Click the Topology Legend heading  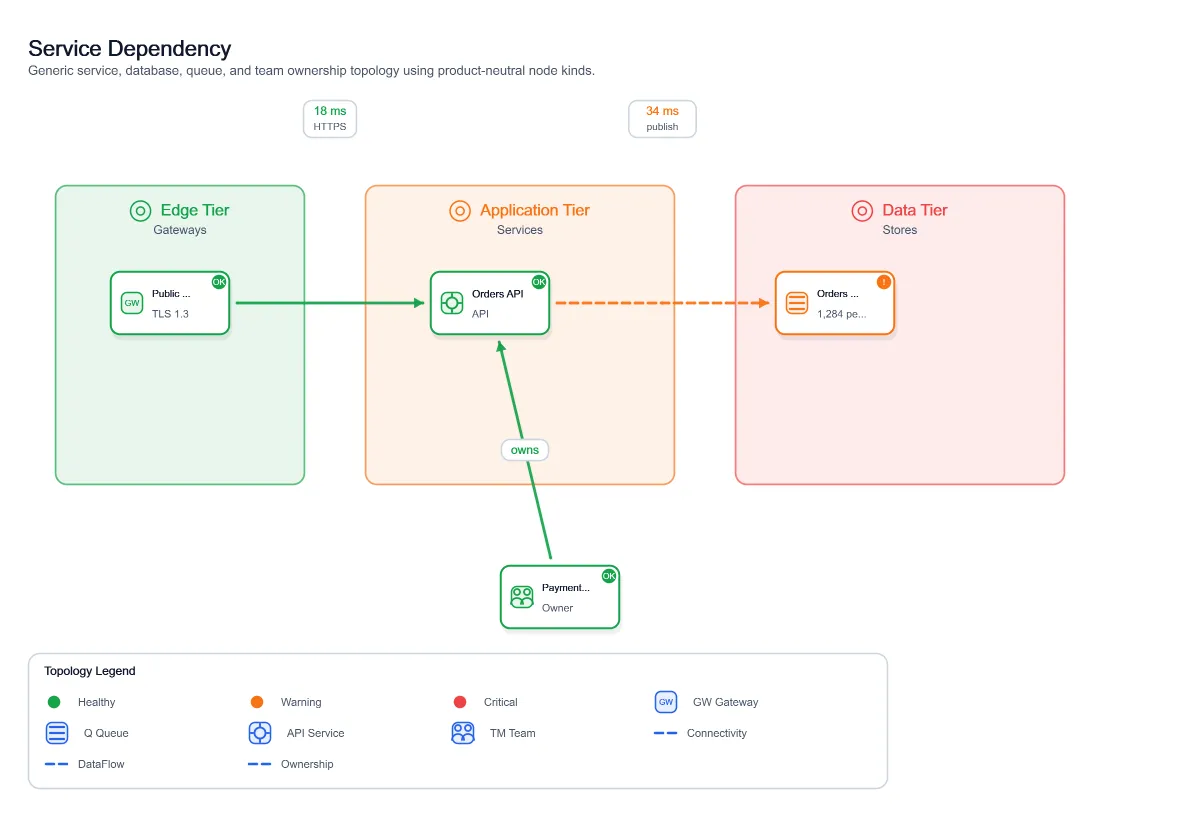click(x=90, y=671)
